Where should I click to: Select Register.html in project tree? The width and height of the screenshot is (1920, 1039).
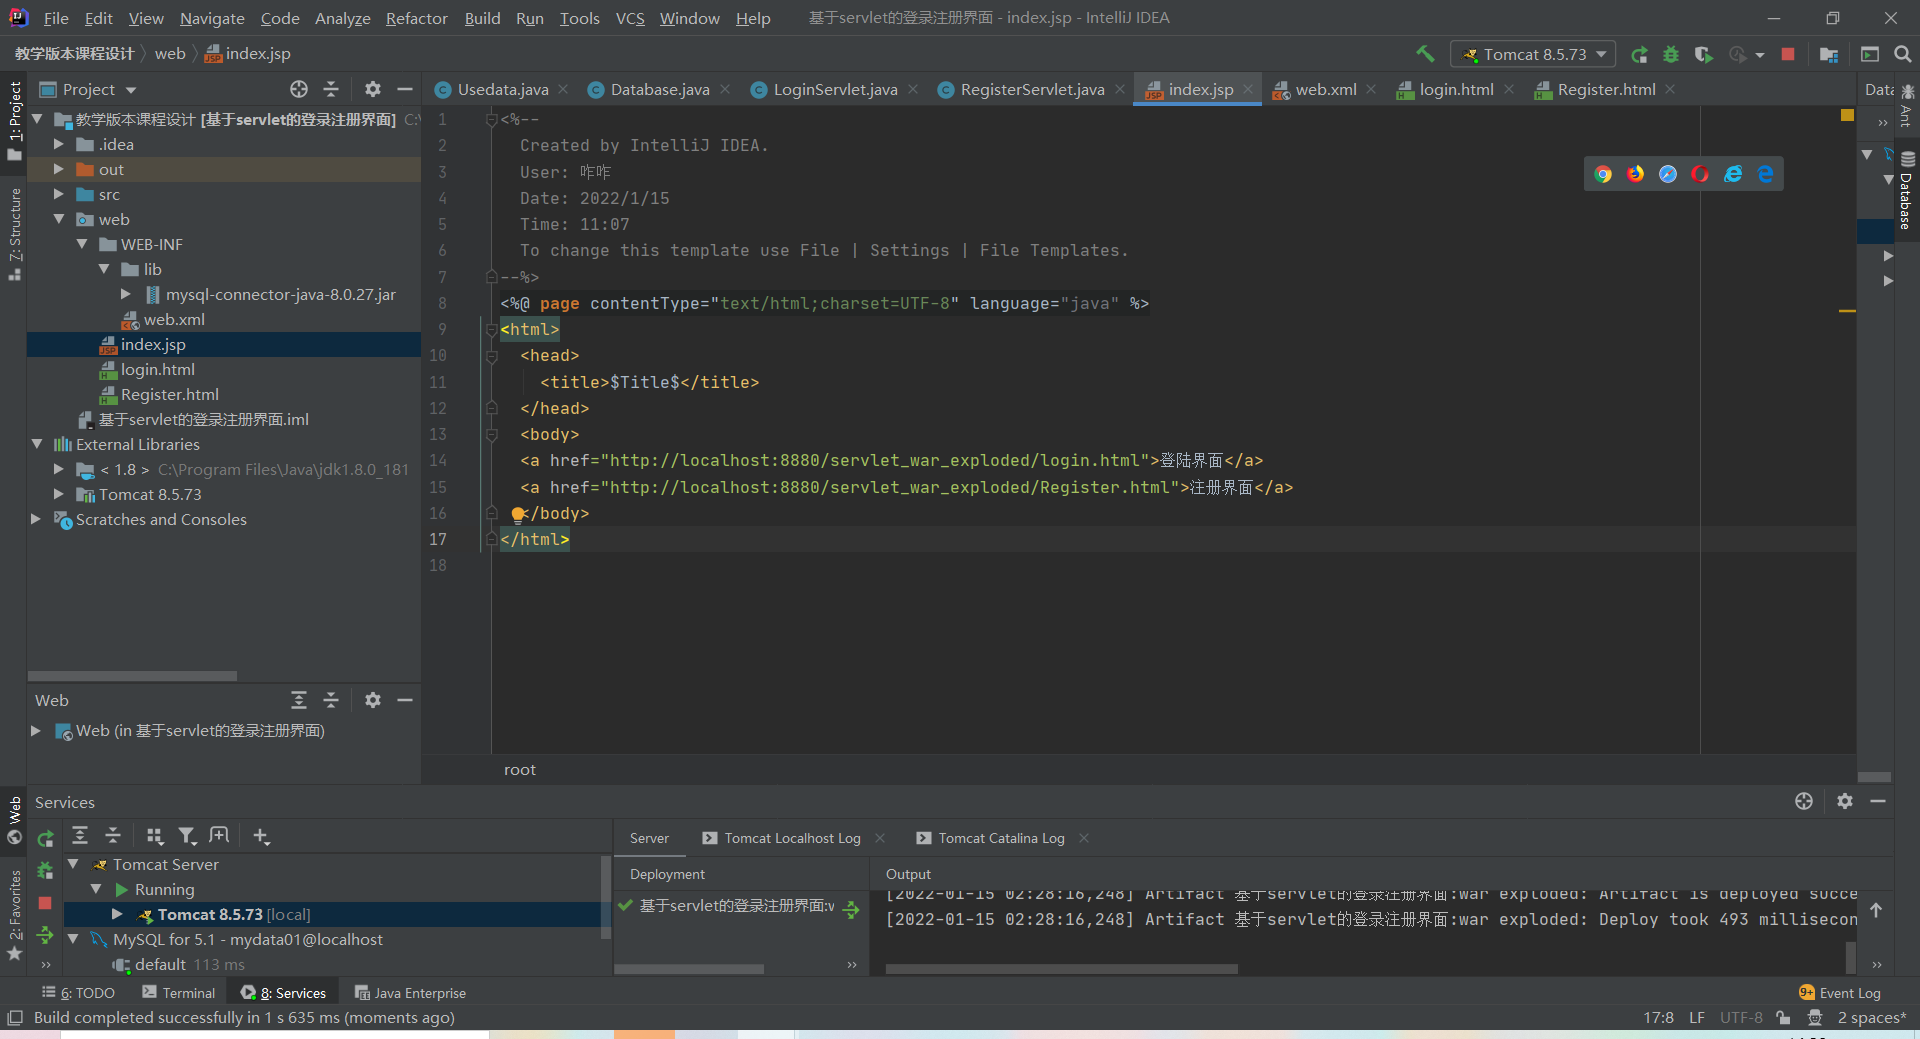tap(170, 394)
